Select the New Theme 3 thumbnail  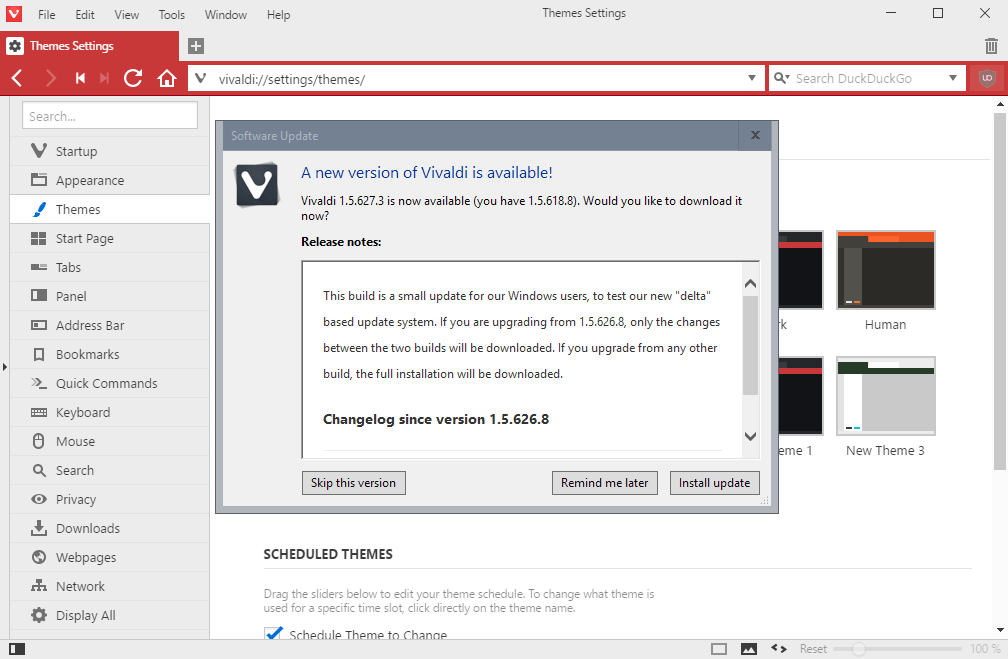point(885,396)
